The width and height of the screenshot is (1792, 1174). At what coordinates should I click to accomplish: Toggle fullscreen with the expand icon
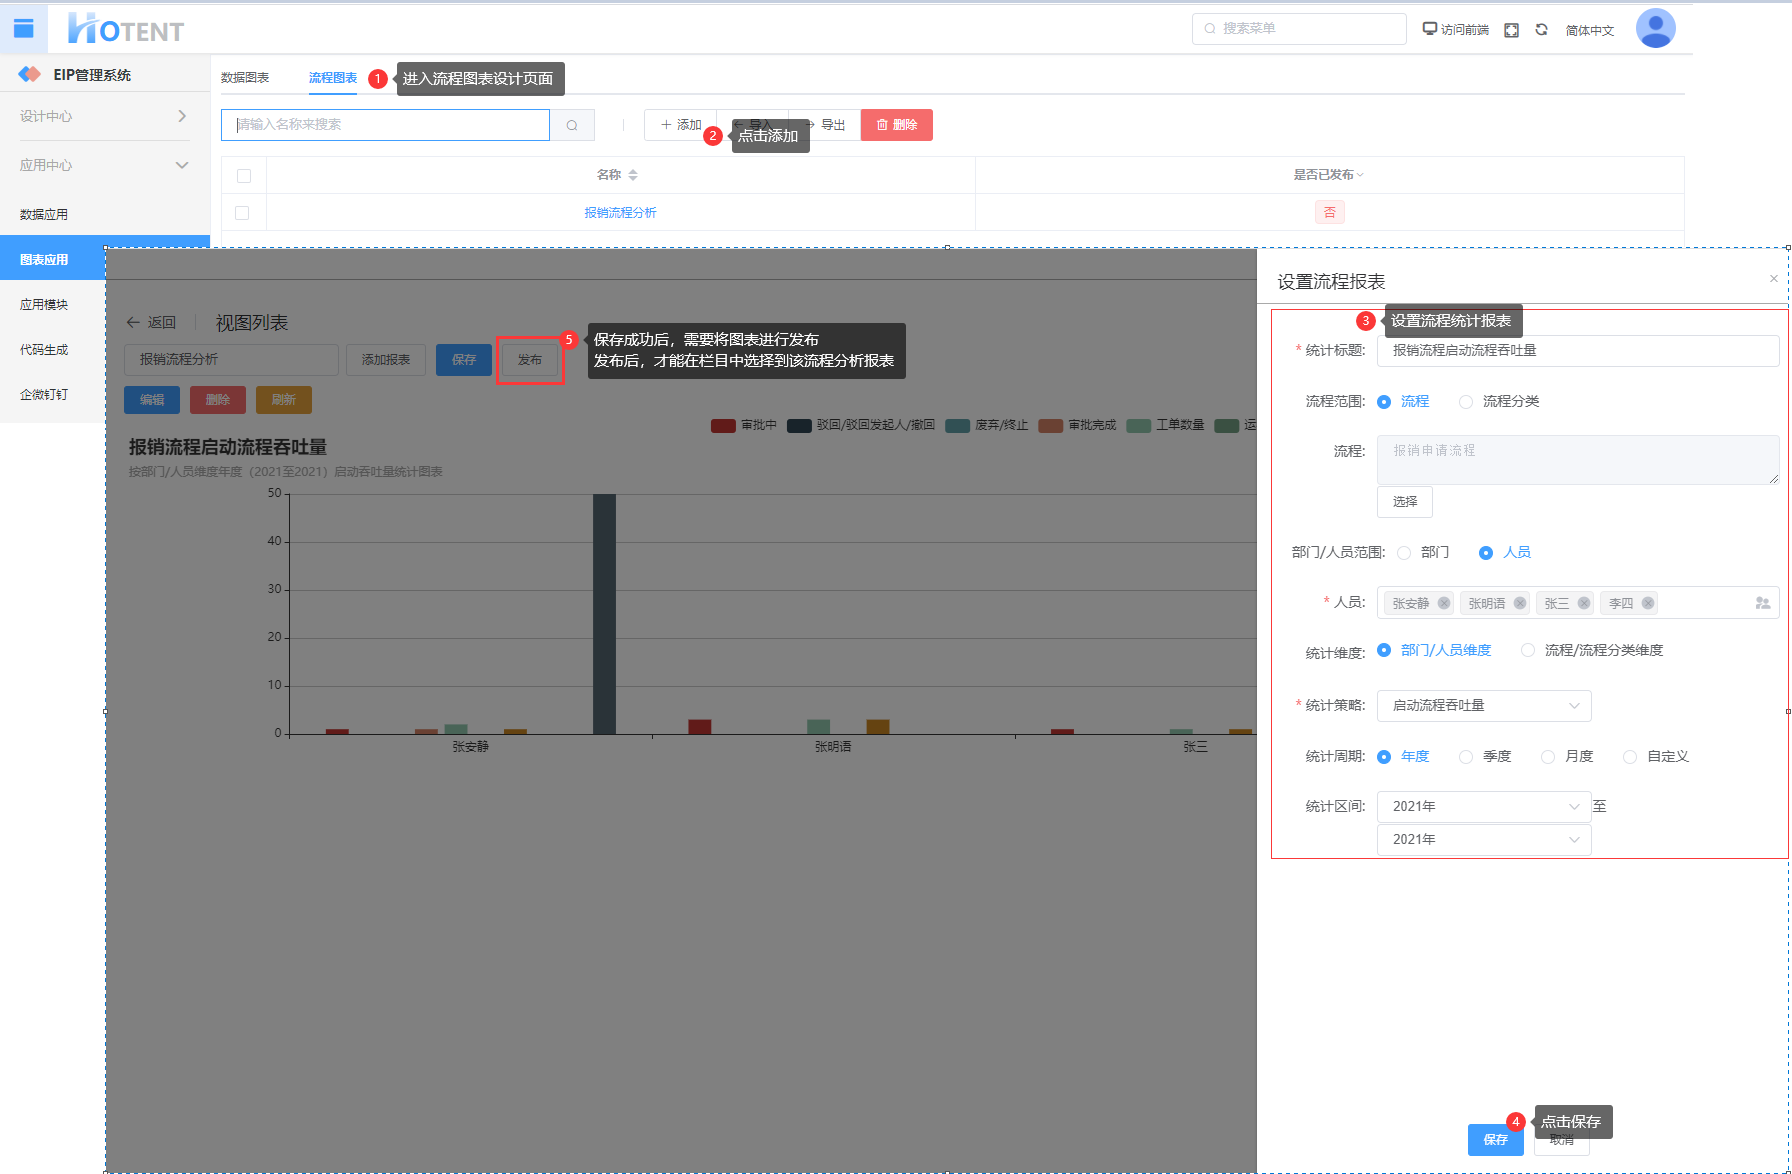1512,30
